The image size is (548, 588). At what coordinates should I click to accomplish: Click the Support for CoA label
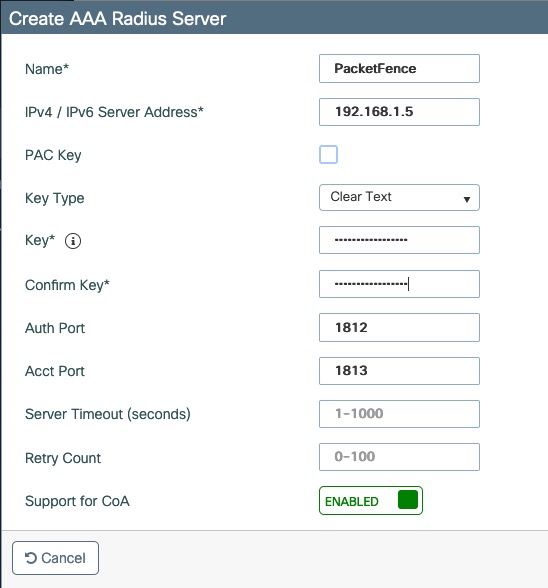(x=77, y=501)
